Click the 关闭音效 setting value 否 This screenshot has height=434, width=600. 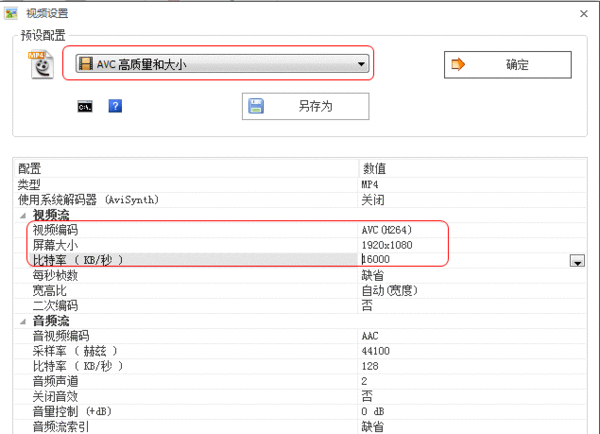[x=366, y=396]
